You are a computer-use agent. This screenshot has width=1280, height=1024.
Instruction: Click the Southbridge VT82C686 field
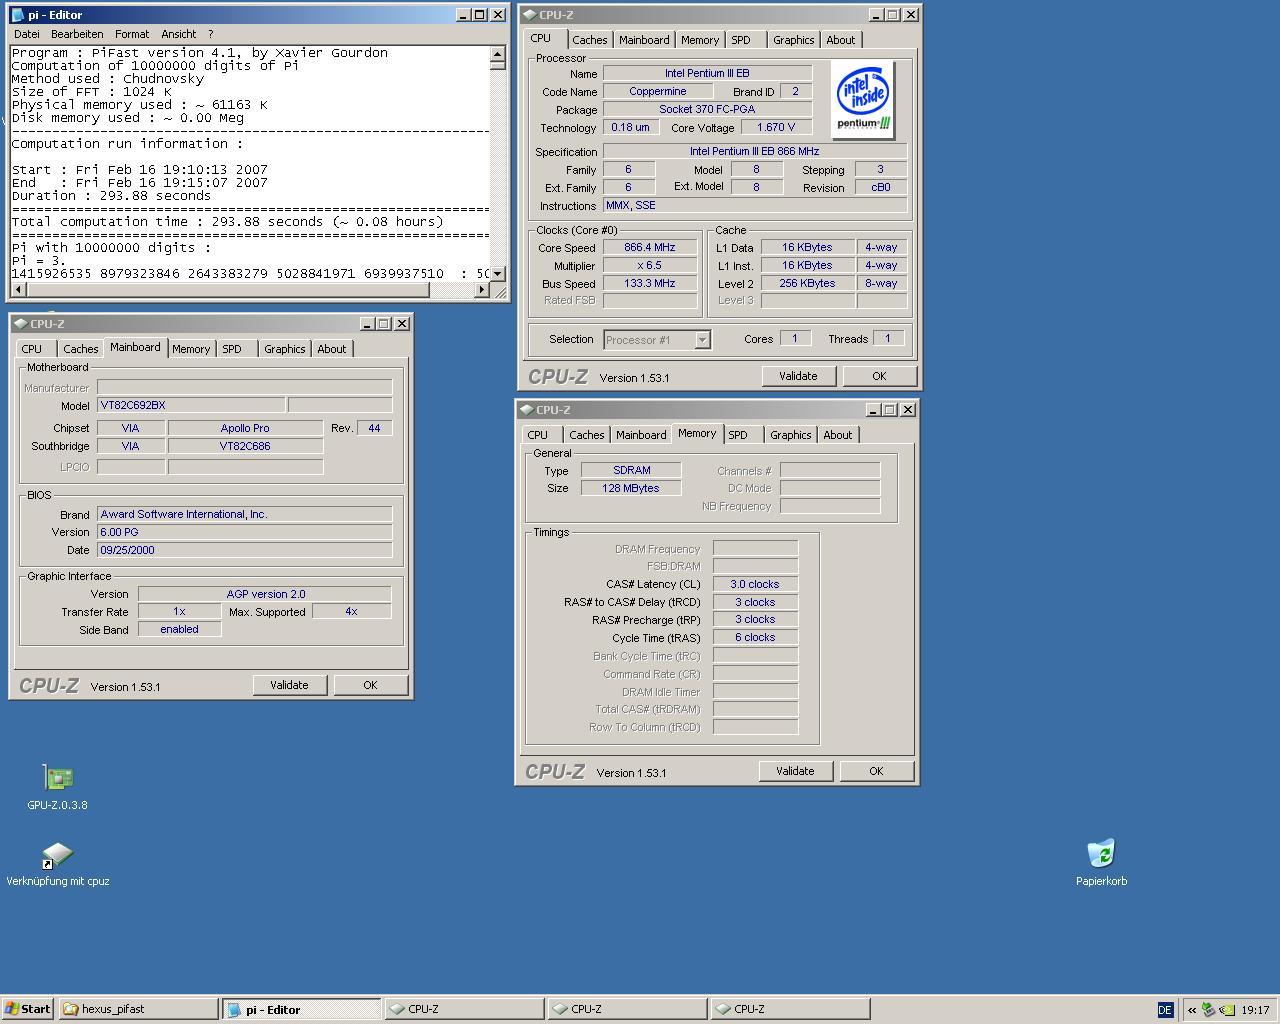tap(245, 447)
